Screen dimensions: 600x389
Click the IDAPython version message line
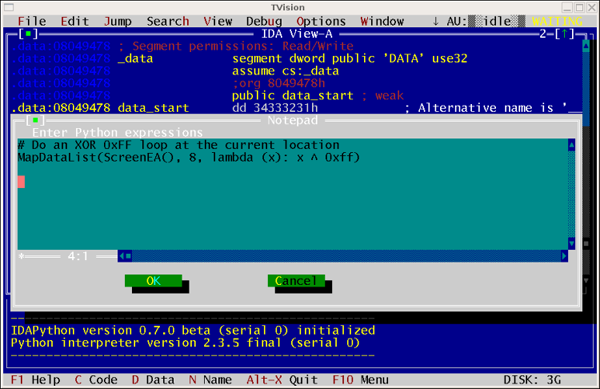[193, 330]
